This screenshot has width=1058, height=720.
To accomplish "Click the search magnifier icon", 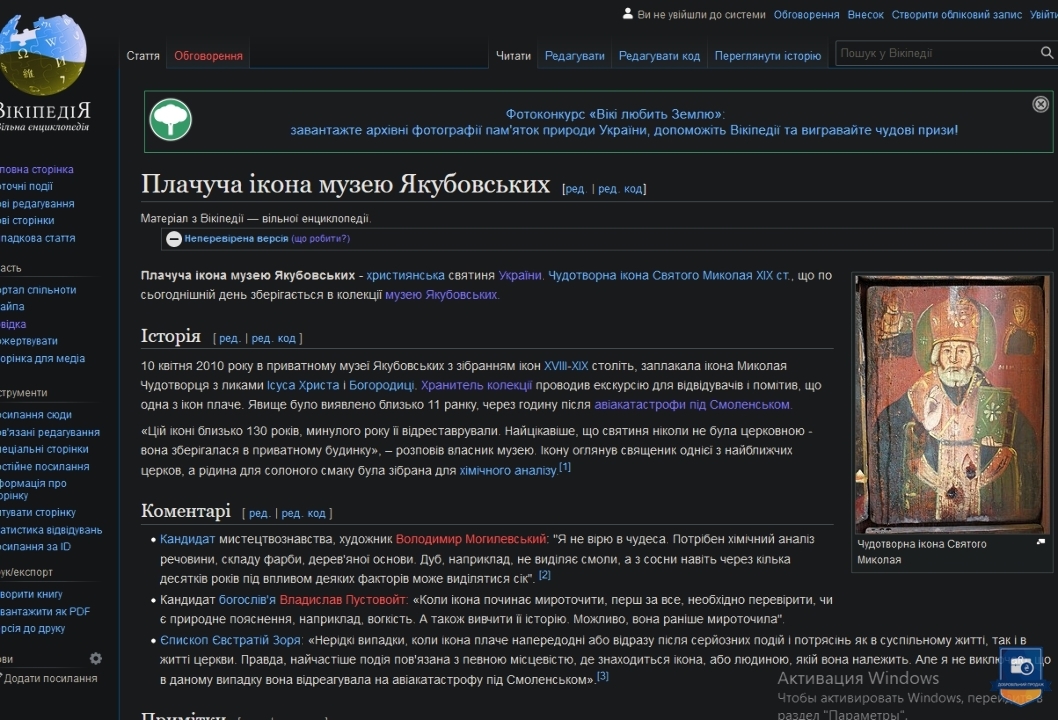I will coord(1047,53).
